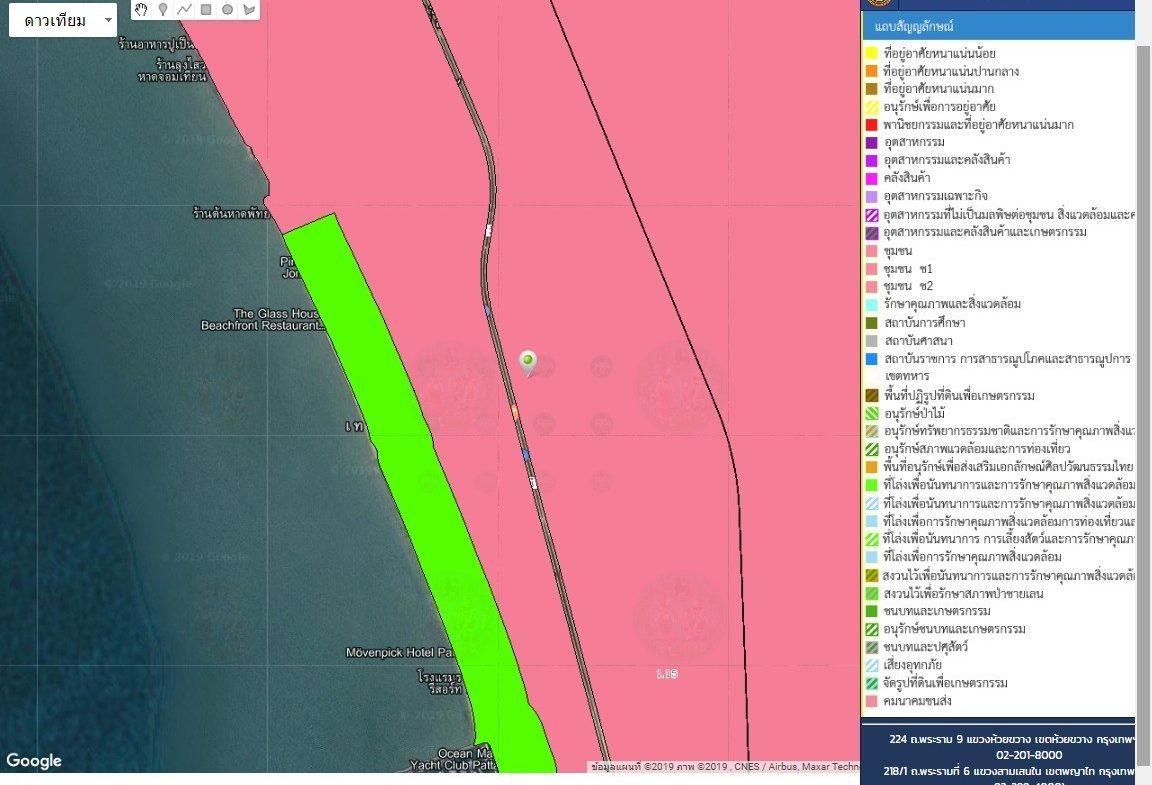This screenshot has height=785, width=1152.
Task: Select the draw polygon tool
Action: point(248,10)
